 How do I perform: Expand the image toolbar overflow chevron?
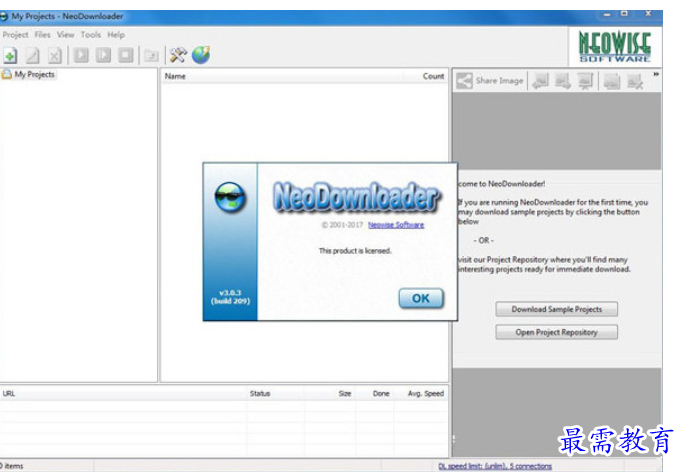point(656,75)
